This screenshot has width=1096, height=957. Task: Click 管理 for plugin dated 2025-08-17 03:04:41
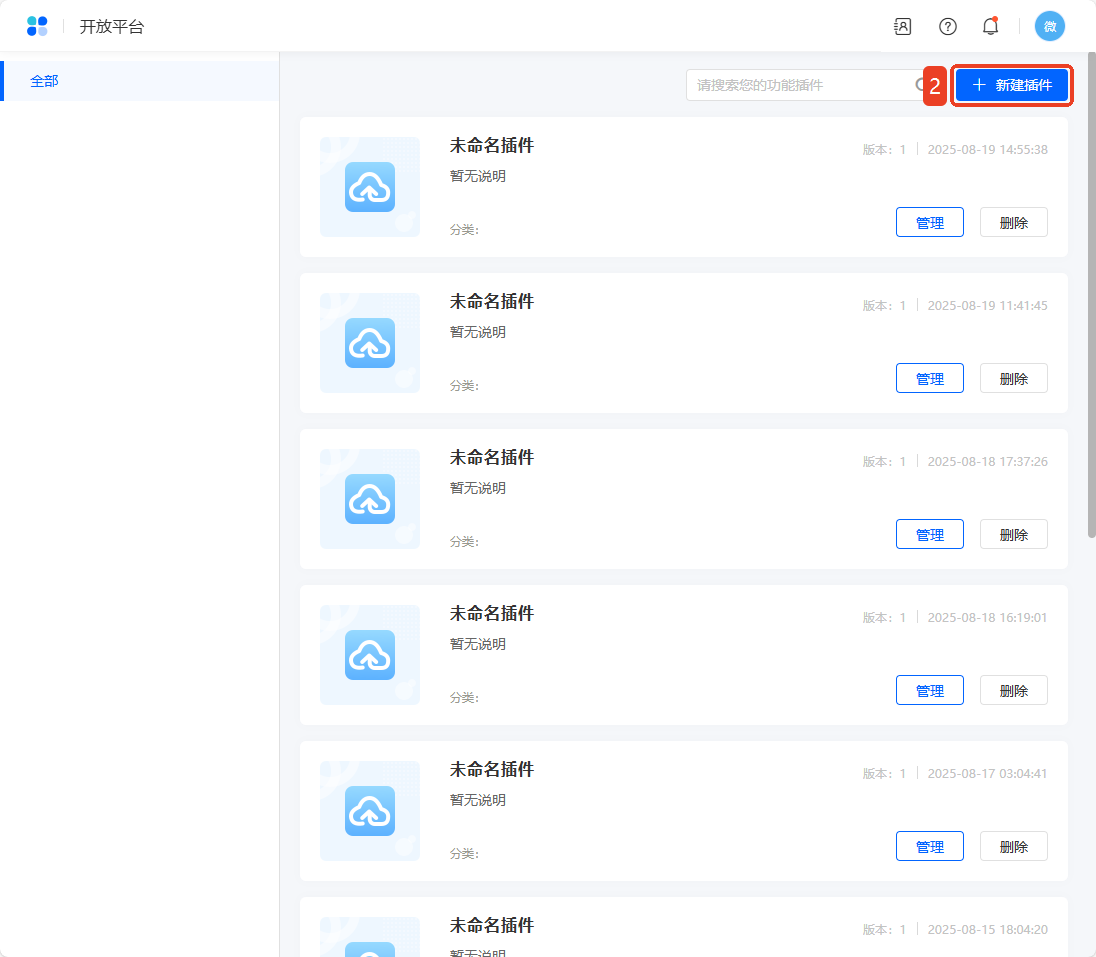click(929, 847)
